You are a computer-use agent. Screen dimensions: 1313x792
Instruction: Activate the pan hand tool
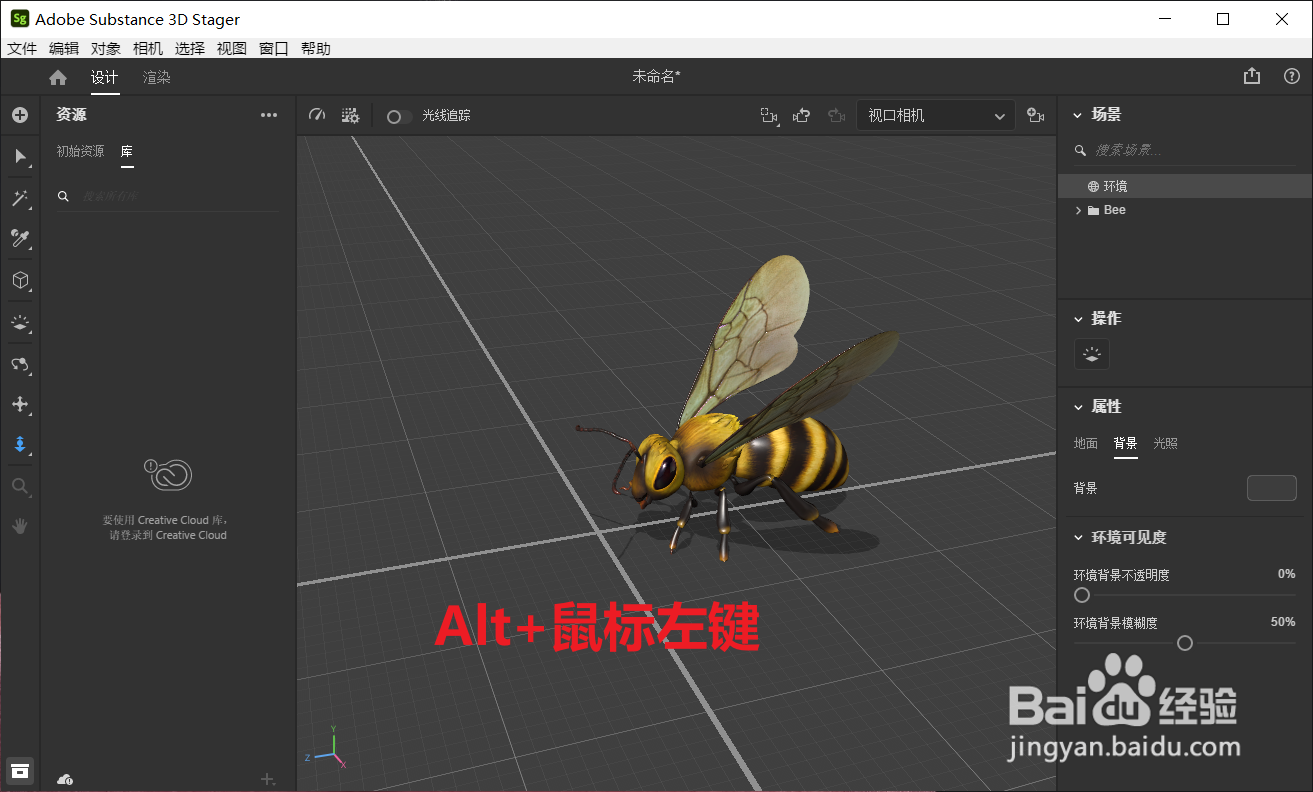pos(20,525)
